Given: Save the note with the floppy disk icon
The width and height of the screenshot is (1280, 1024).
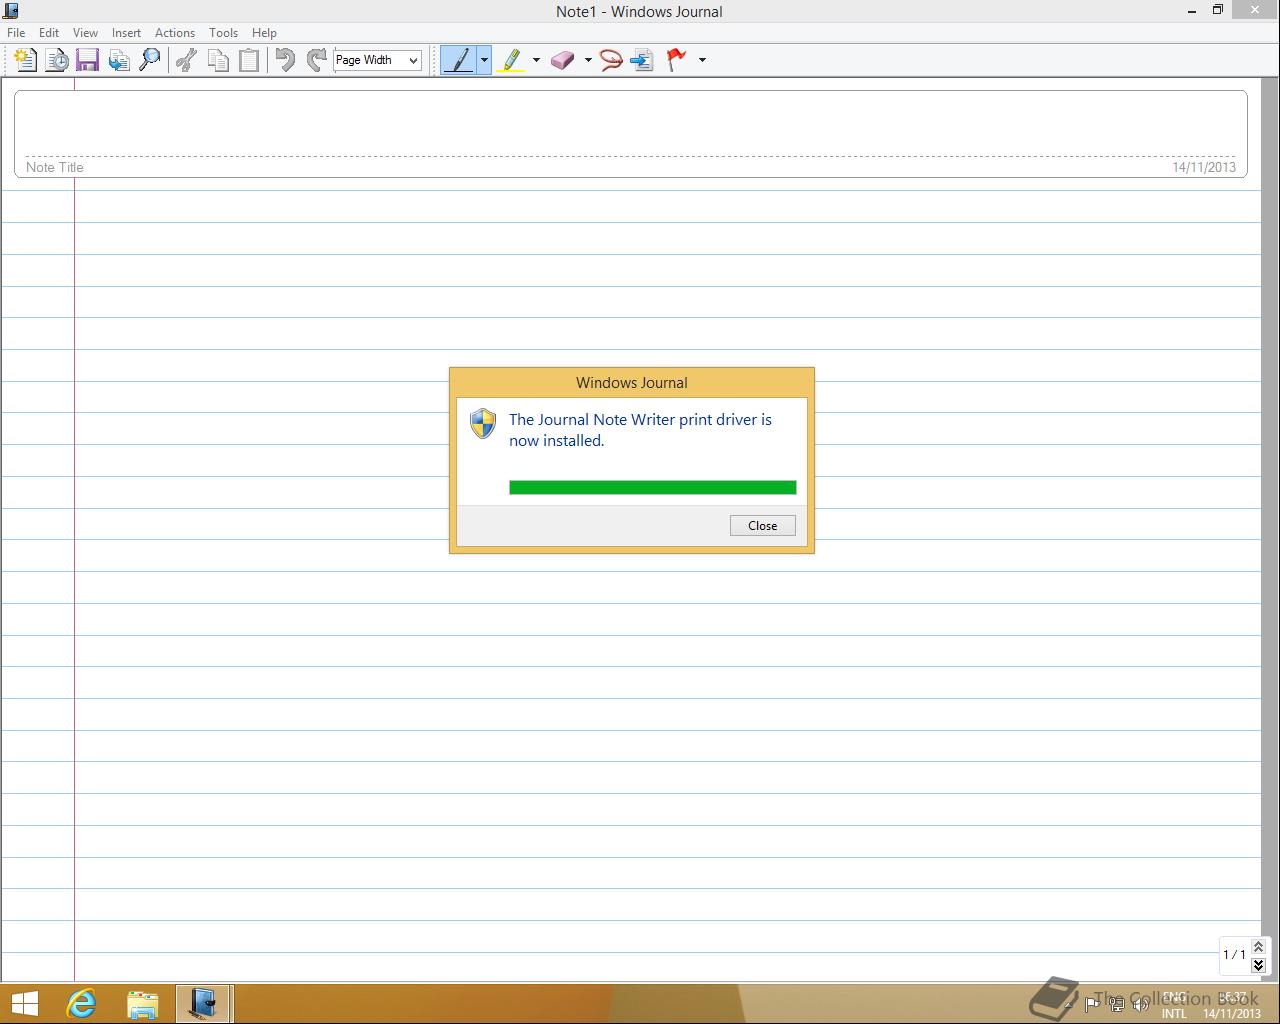Looking at the screenshot, I should (x=88, y=60).
